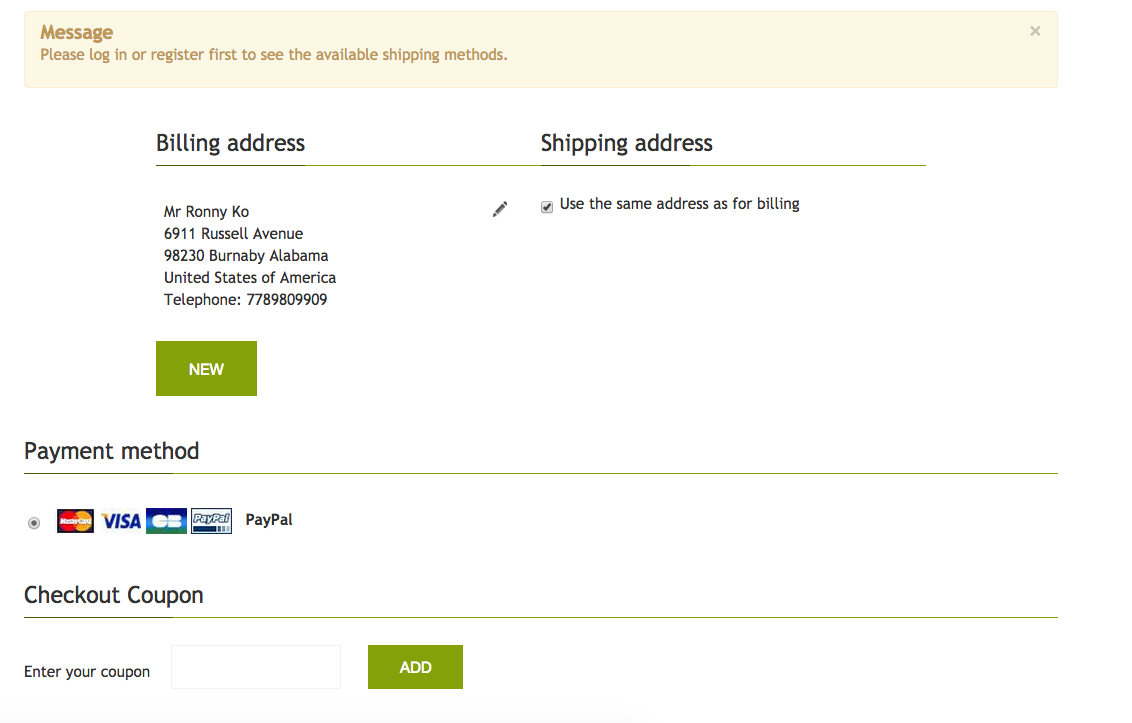Toggle the same address as billing checkbox

(547, 207)
